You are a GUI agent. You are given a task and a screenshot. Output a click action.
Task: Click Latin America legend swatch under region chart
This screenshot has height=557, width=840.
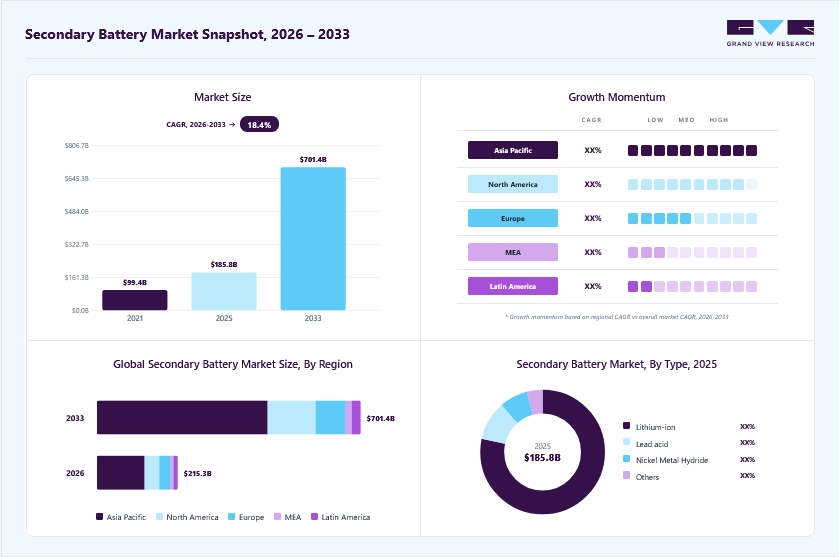[x=314, y=517]
